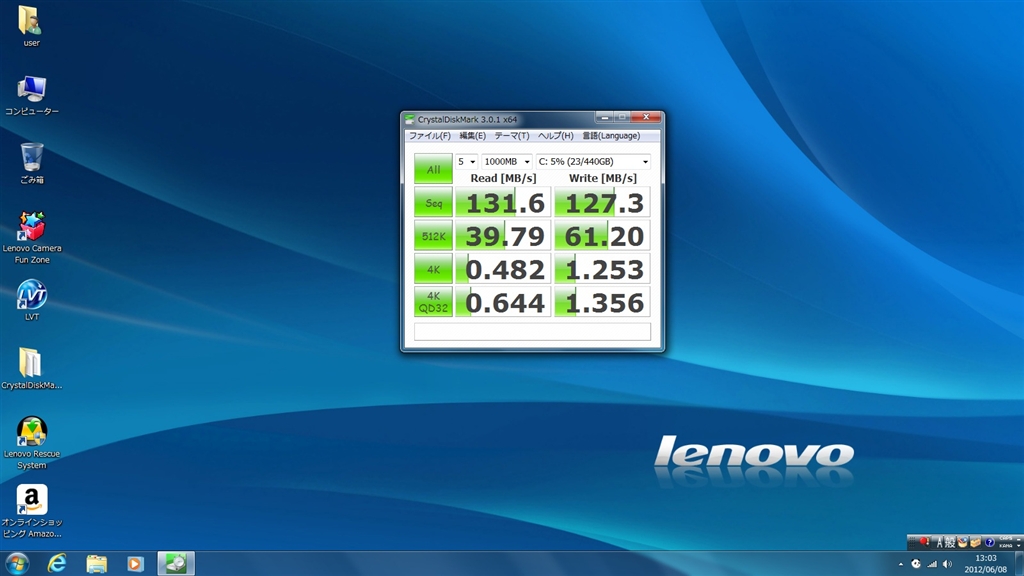Open the taskbar clock showing 13:03

coord(985,564)
